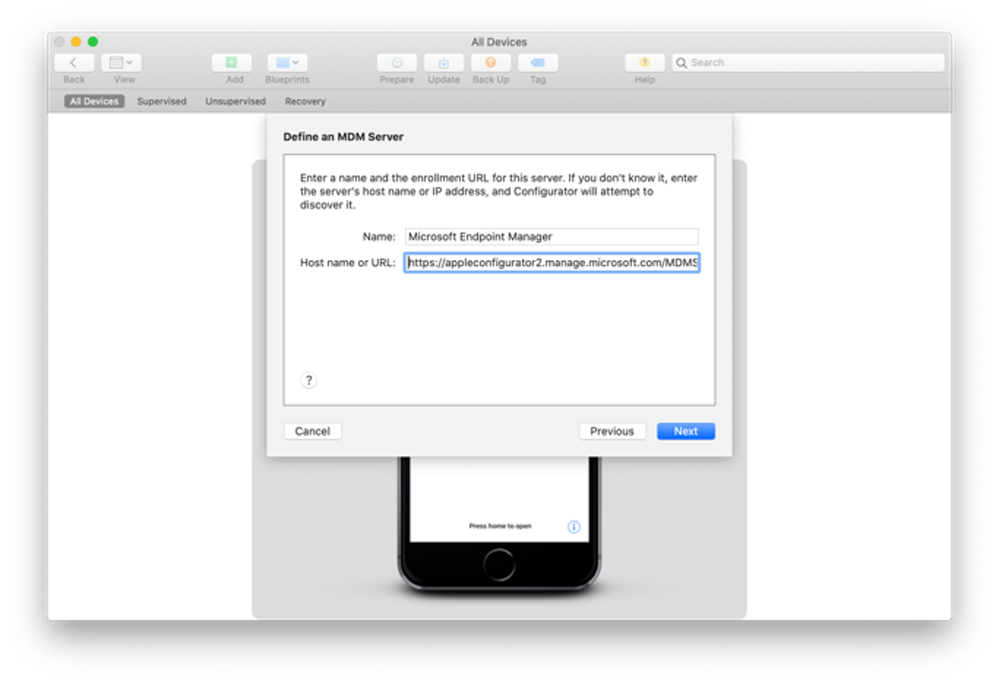Click the Update device icon
999x683 pixels.
pos(443,62)
